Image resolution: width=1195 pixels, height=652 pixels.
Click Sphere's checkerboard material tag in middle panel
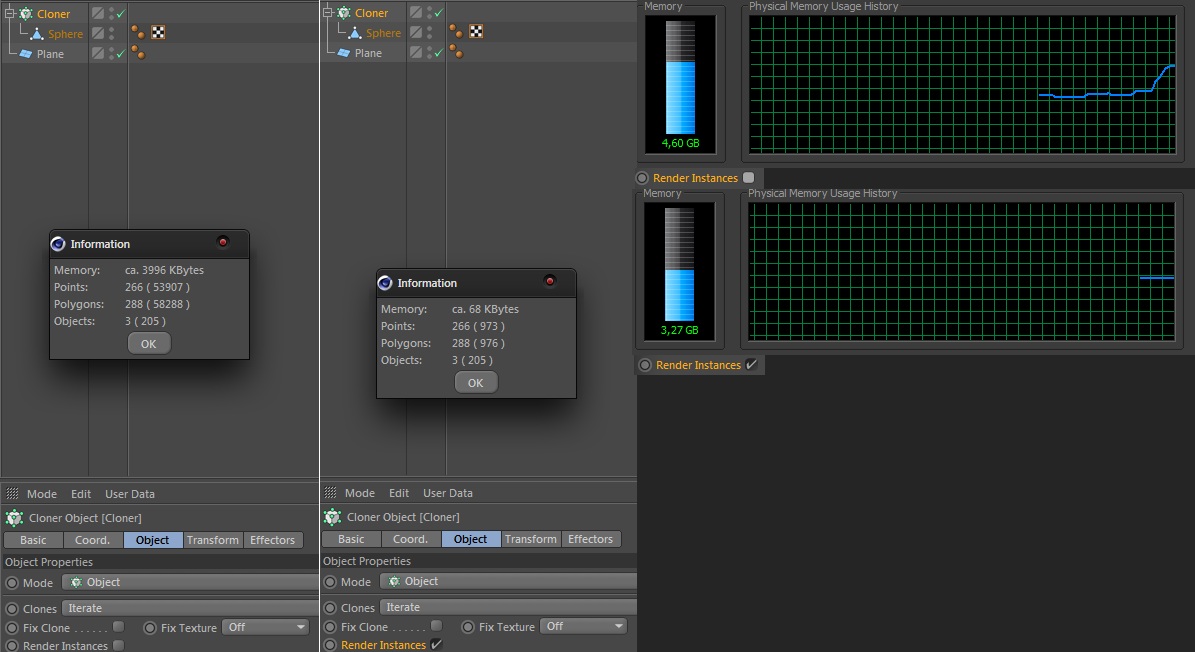[476, 32]
